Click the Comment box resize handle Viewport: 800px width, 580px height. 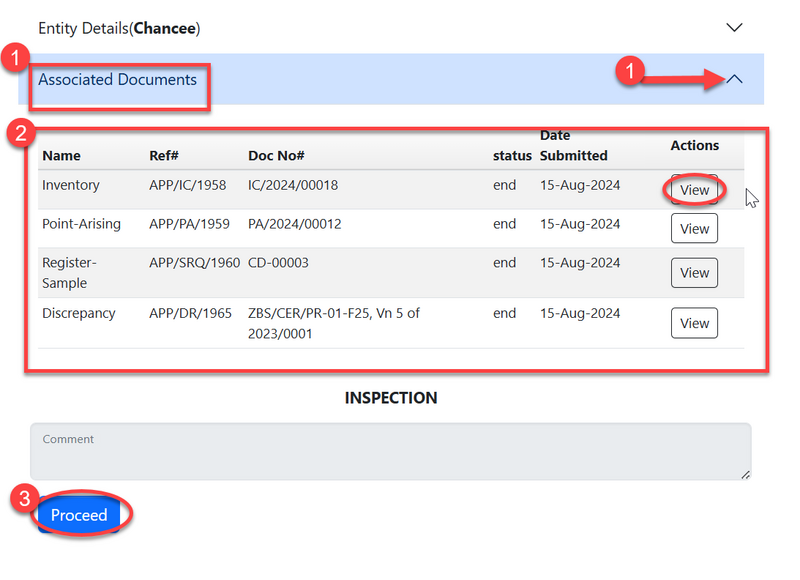click(745, 474)
